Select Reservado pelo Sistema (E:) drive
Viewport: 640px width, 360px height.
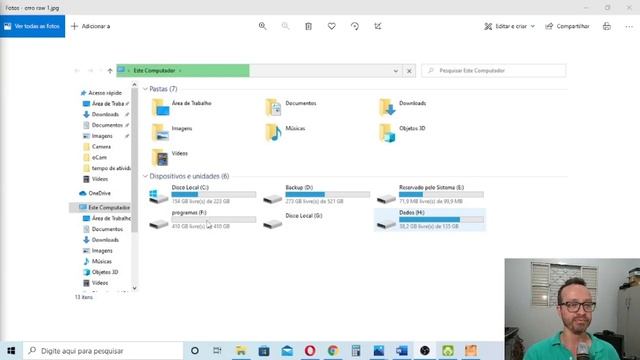pos(430,194)
